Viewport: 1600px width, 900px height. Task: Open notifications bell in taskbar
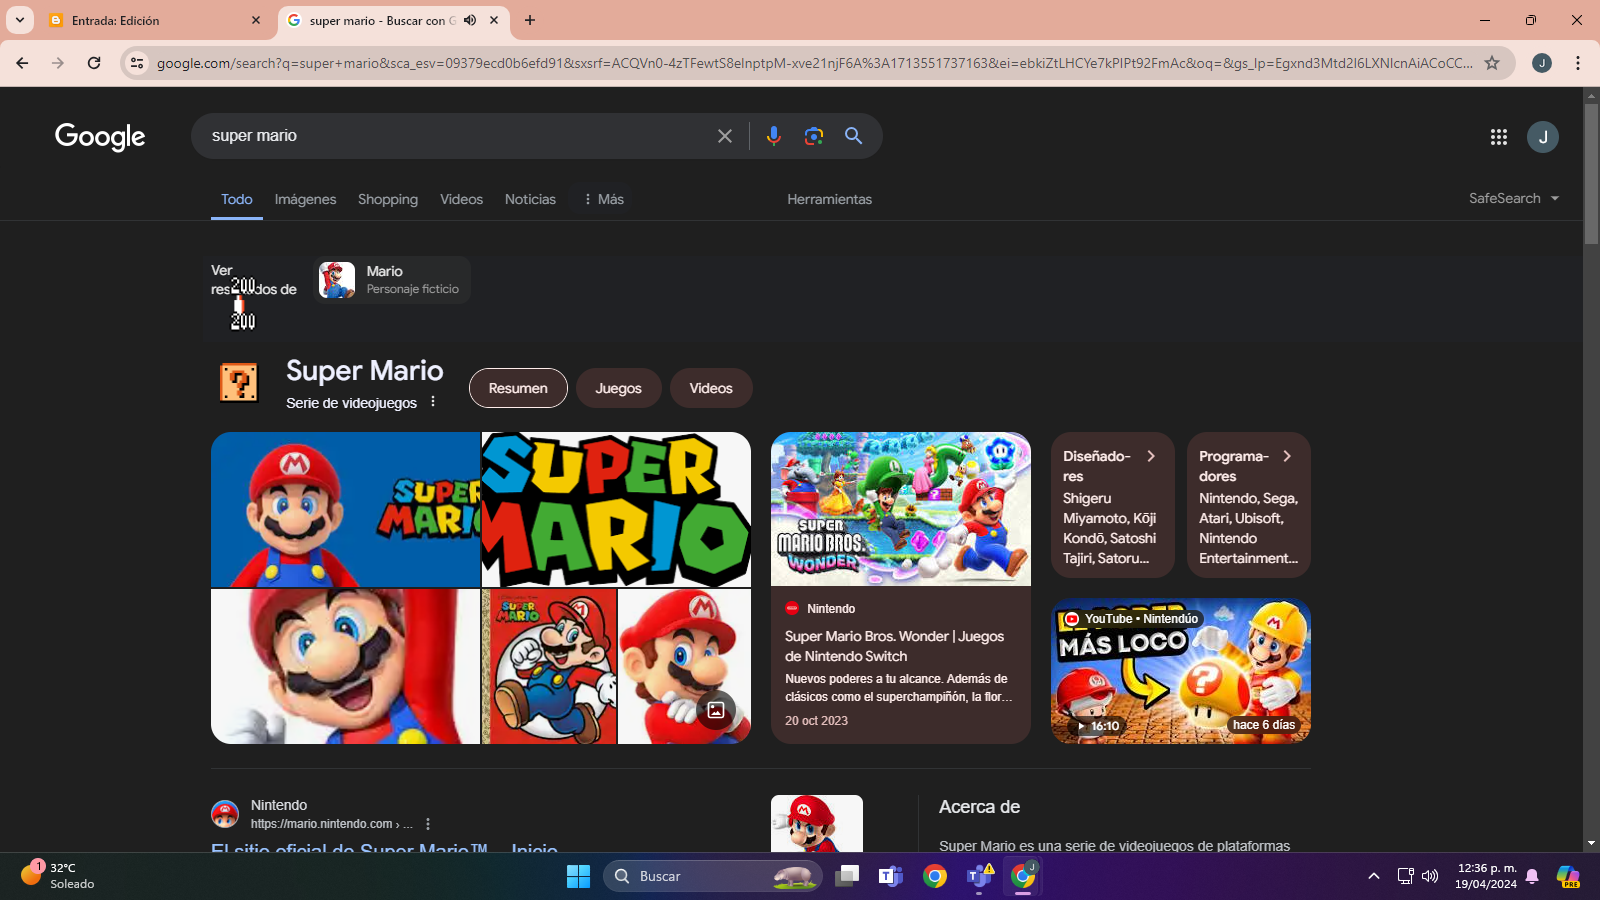(1532, 876)
